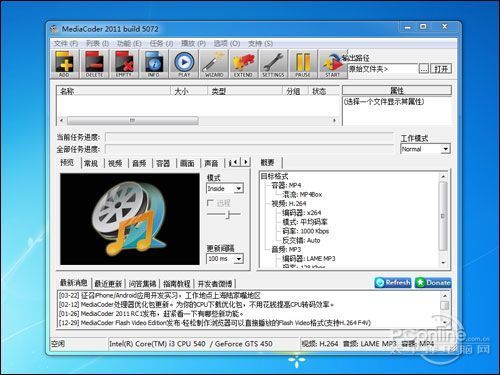
Task: Click the preview position slider handle
Action: click(228, 214)
